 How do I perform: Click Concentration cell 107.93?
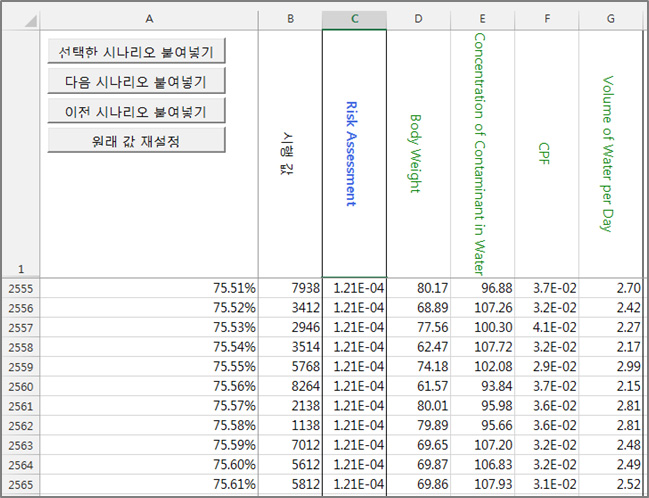483,484
